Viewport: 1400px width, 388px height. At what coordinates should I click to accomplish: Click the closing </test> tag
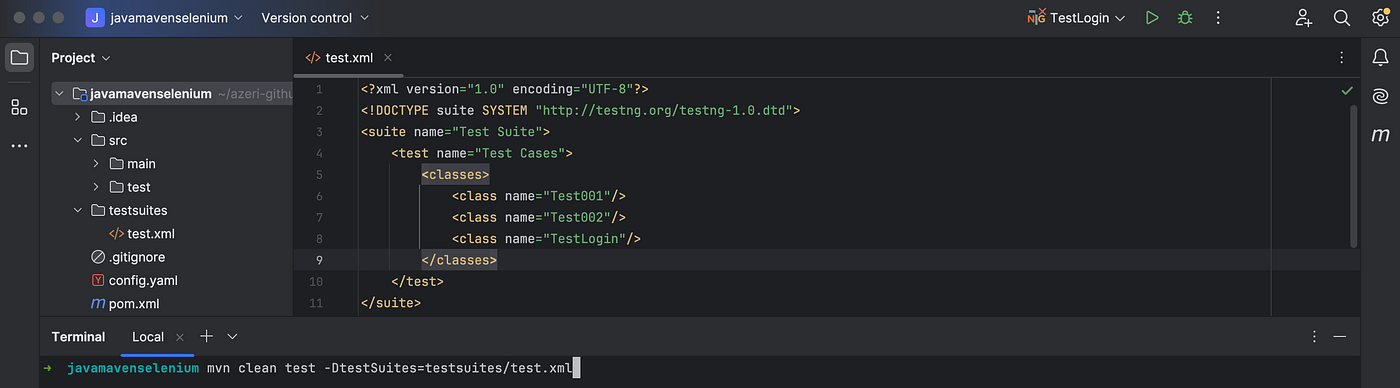tap(417, 282)
